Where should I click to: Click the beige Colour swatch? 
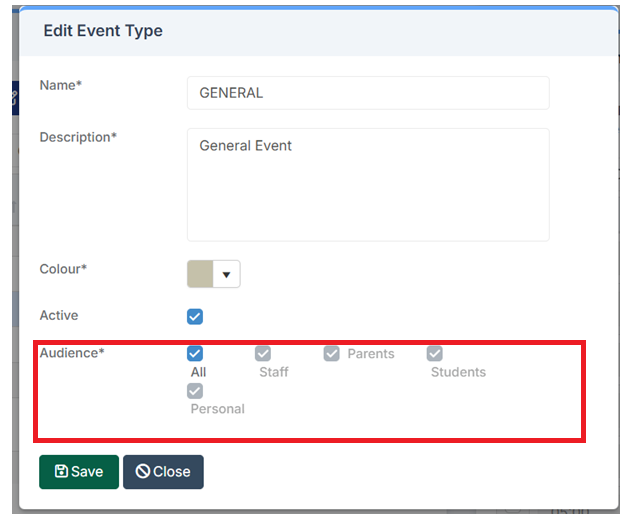click(x=201, y=274)
